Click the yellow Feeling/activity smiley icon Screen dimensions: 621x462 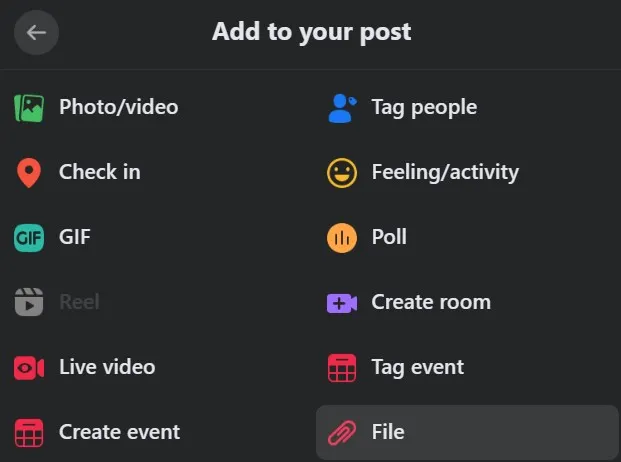click(342, 173)
